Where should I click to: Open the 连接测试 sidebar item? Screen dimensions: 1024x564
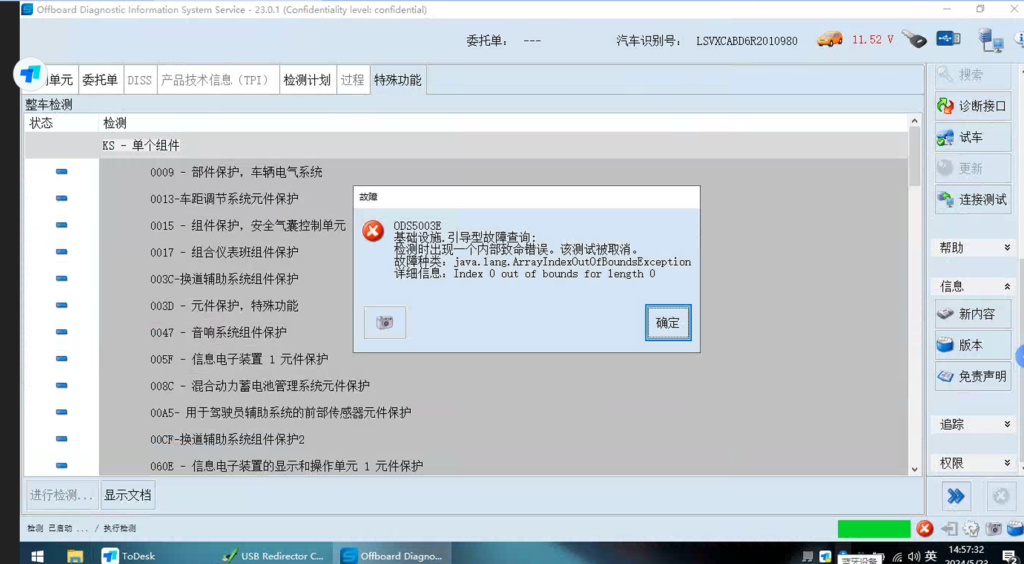[973, 200]
